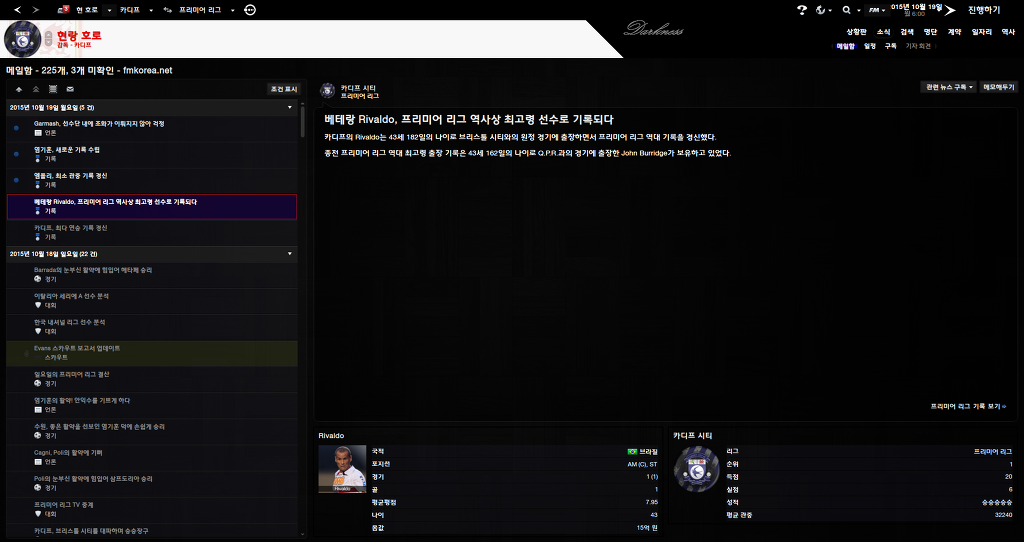Switch to the 구독 tab
1024x542 pixels.
tap(891, 46)
